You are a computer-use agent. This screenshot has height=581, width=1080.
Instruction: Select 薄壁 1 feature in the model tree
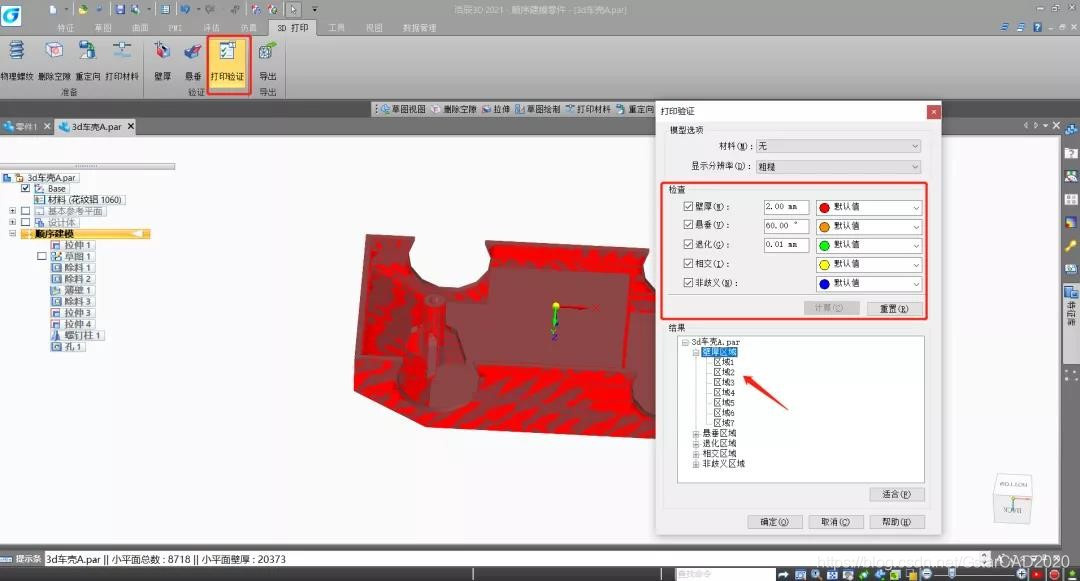[x=72, y=290]
